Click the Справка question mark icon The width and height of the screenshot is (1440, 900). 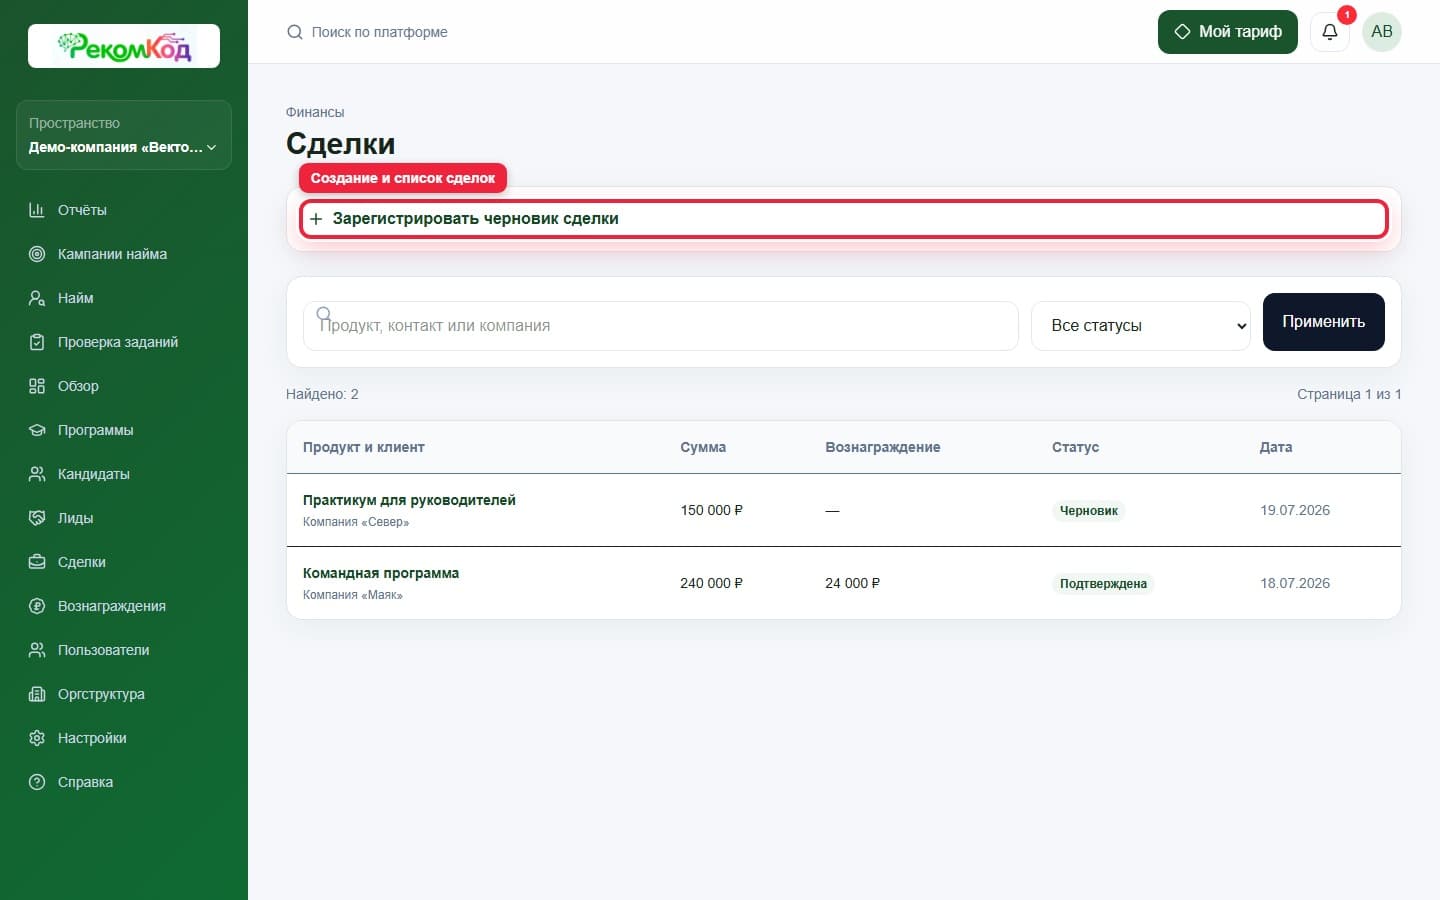37,782
